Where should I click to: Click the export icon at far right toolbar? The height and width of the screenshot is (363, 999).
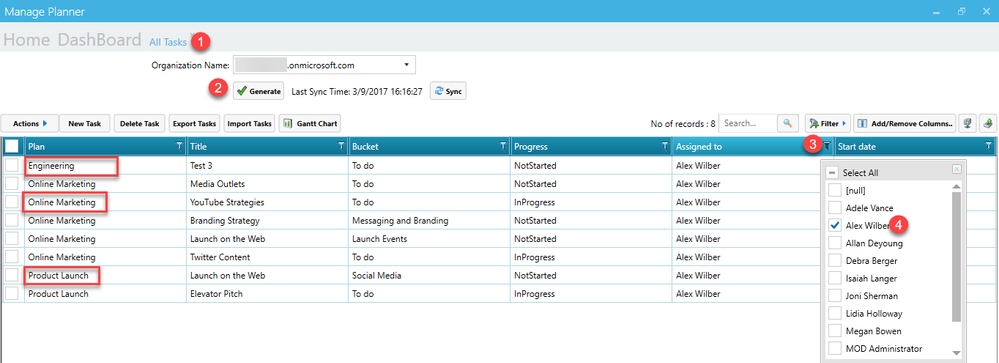(987, 124)
